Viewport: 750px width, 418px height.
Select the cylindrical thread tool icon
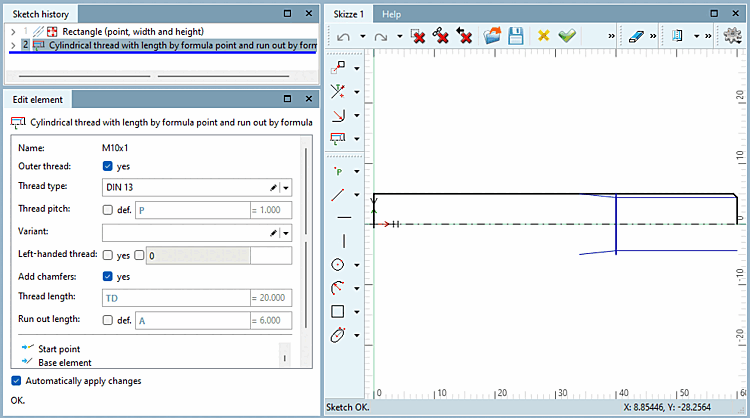pos(338,138)
